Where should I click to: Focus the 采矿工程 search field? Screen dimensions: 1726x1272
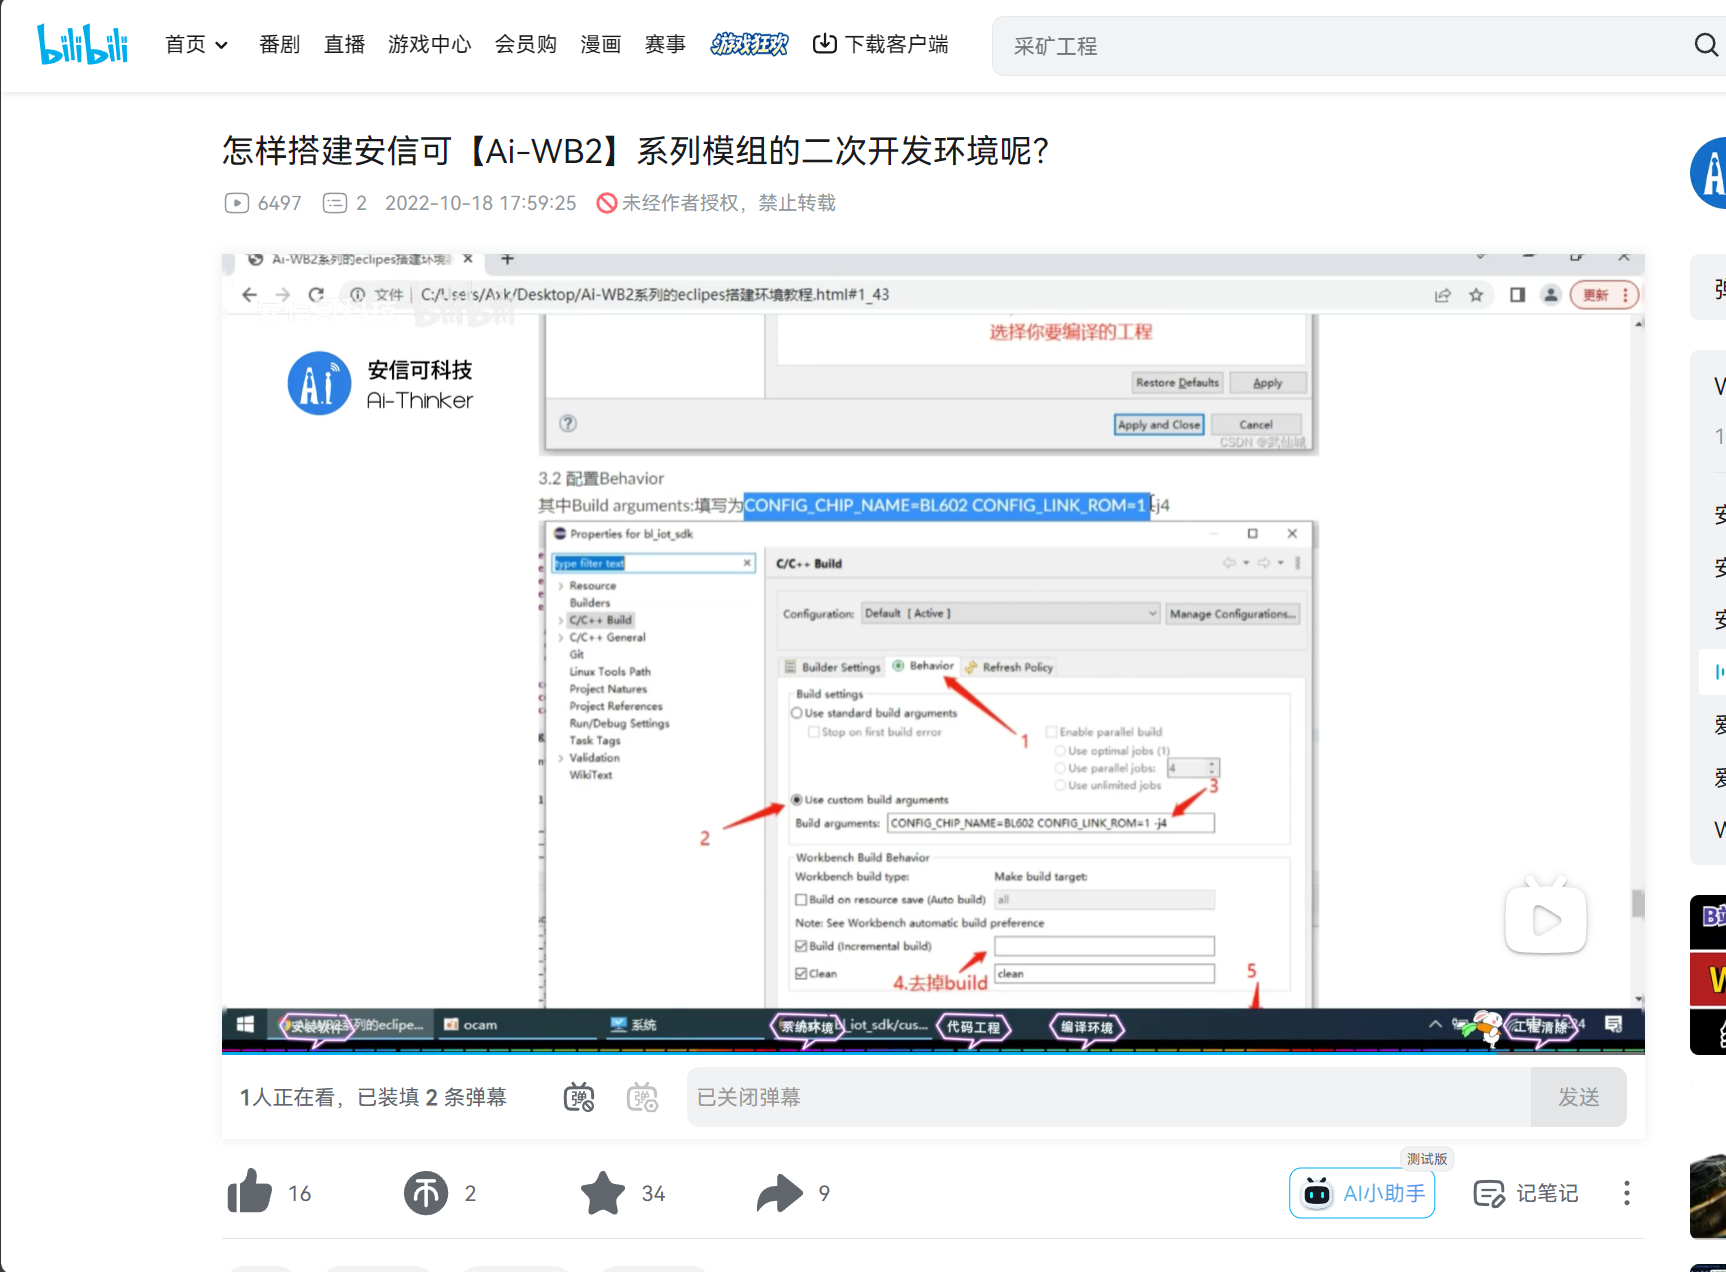click(x=1340, y=46)
